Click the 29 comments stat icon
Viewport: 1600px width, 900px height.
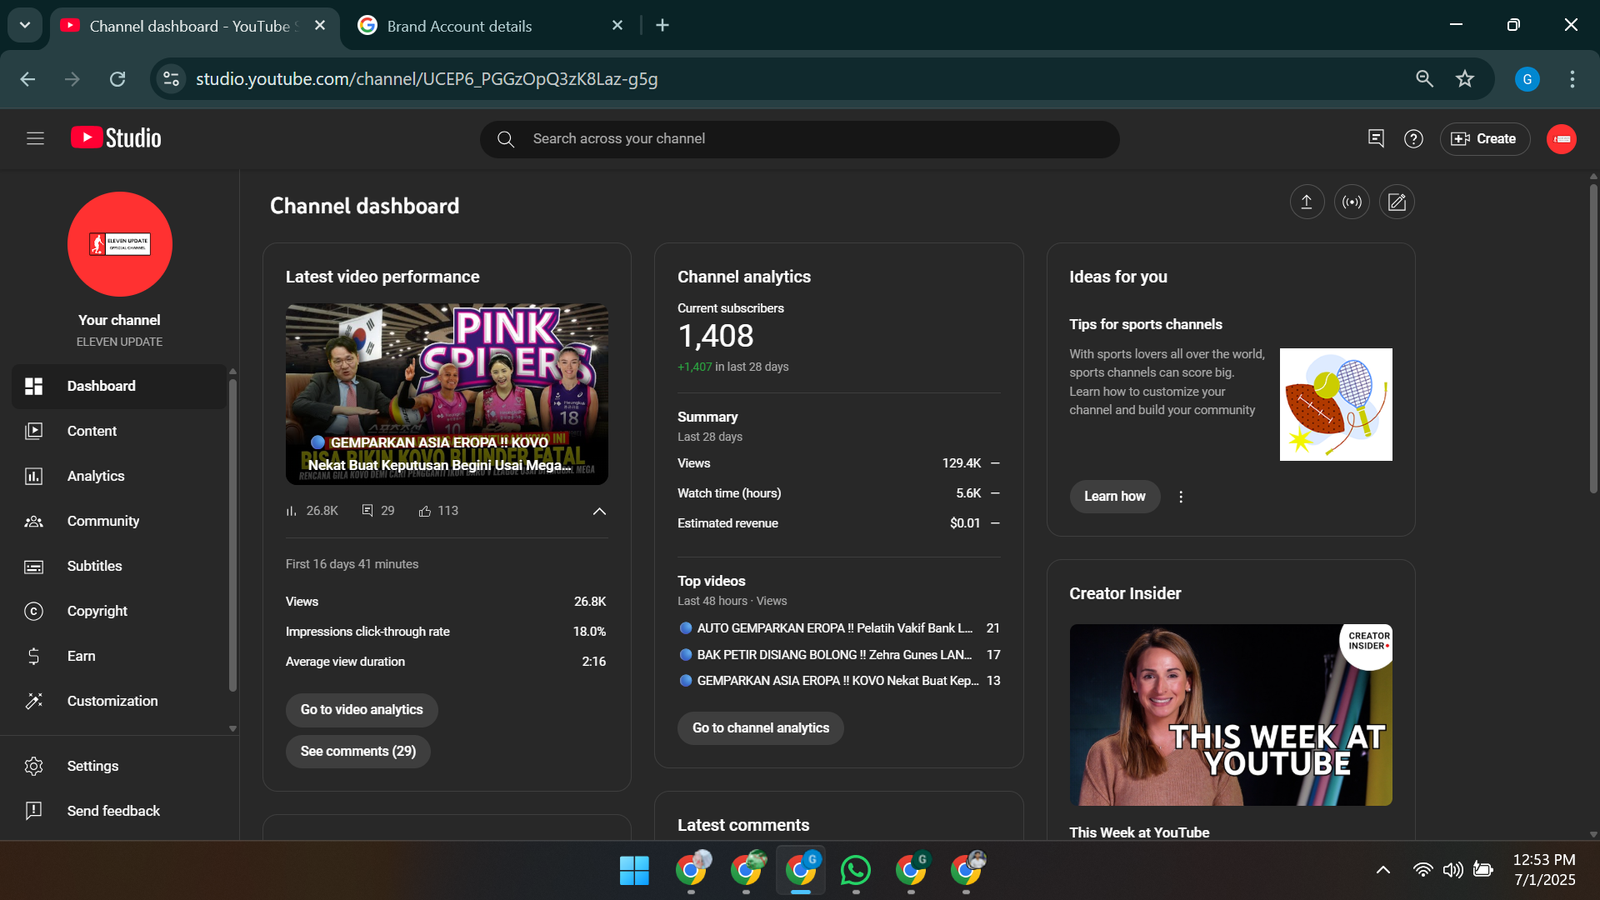(x=367, y=511)
